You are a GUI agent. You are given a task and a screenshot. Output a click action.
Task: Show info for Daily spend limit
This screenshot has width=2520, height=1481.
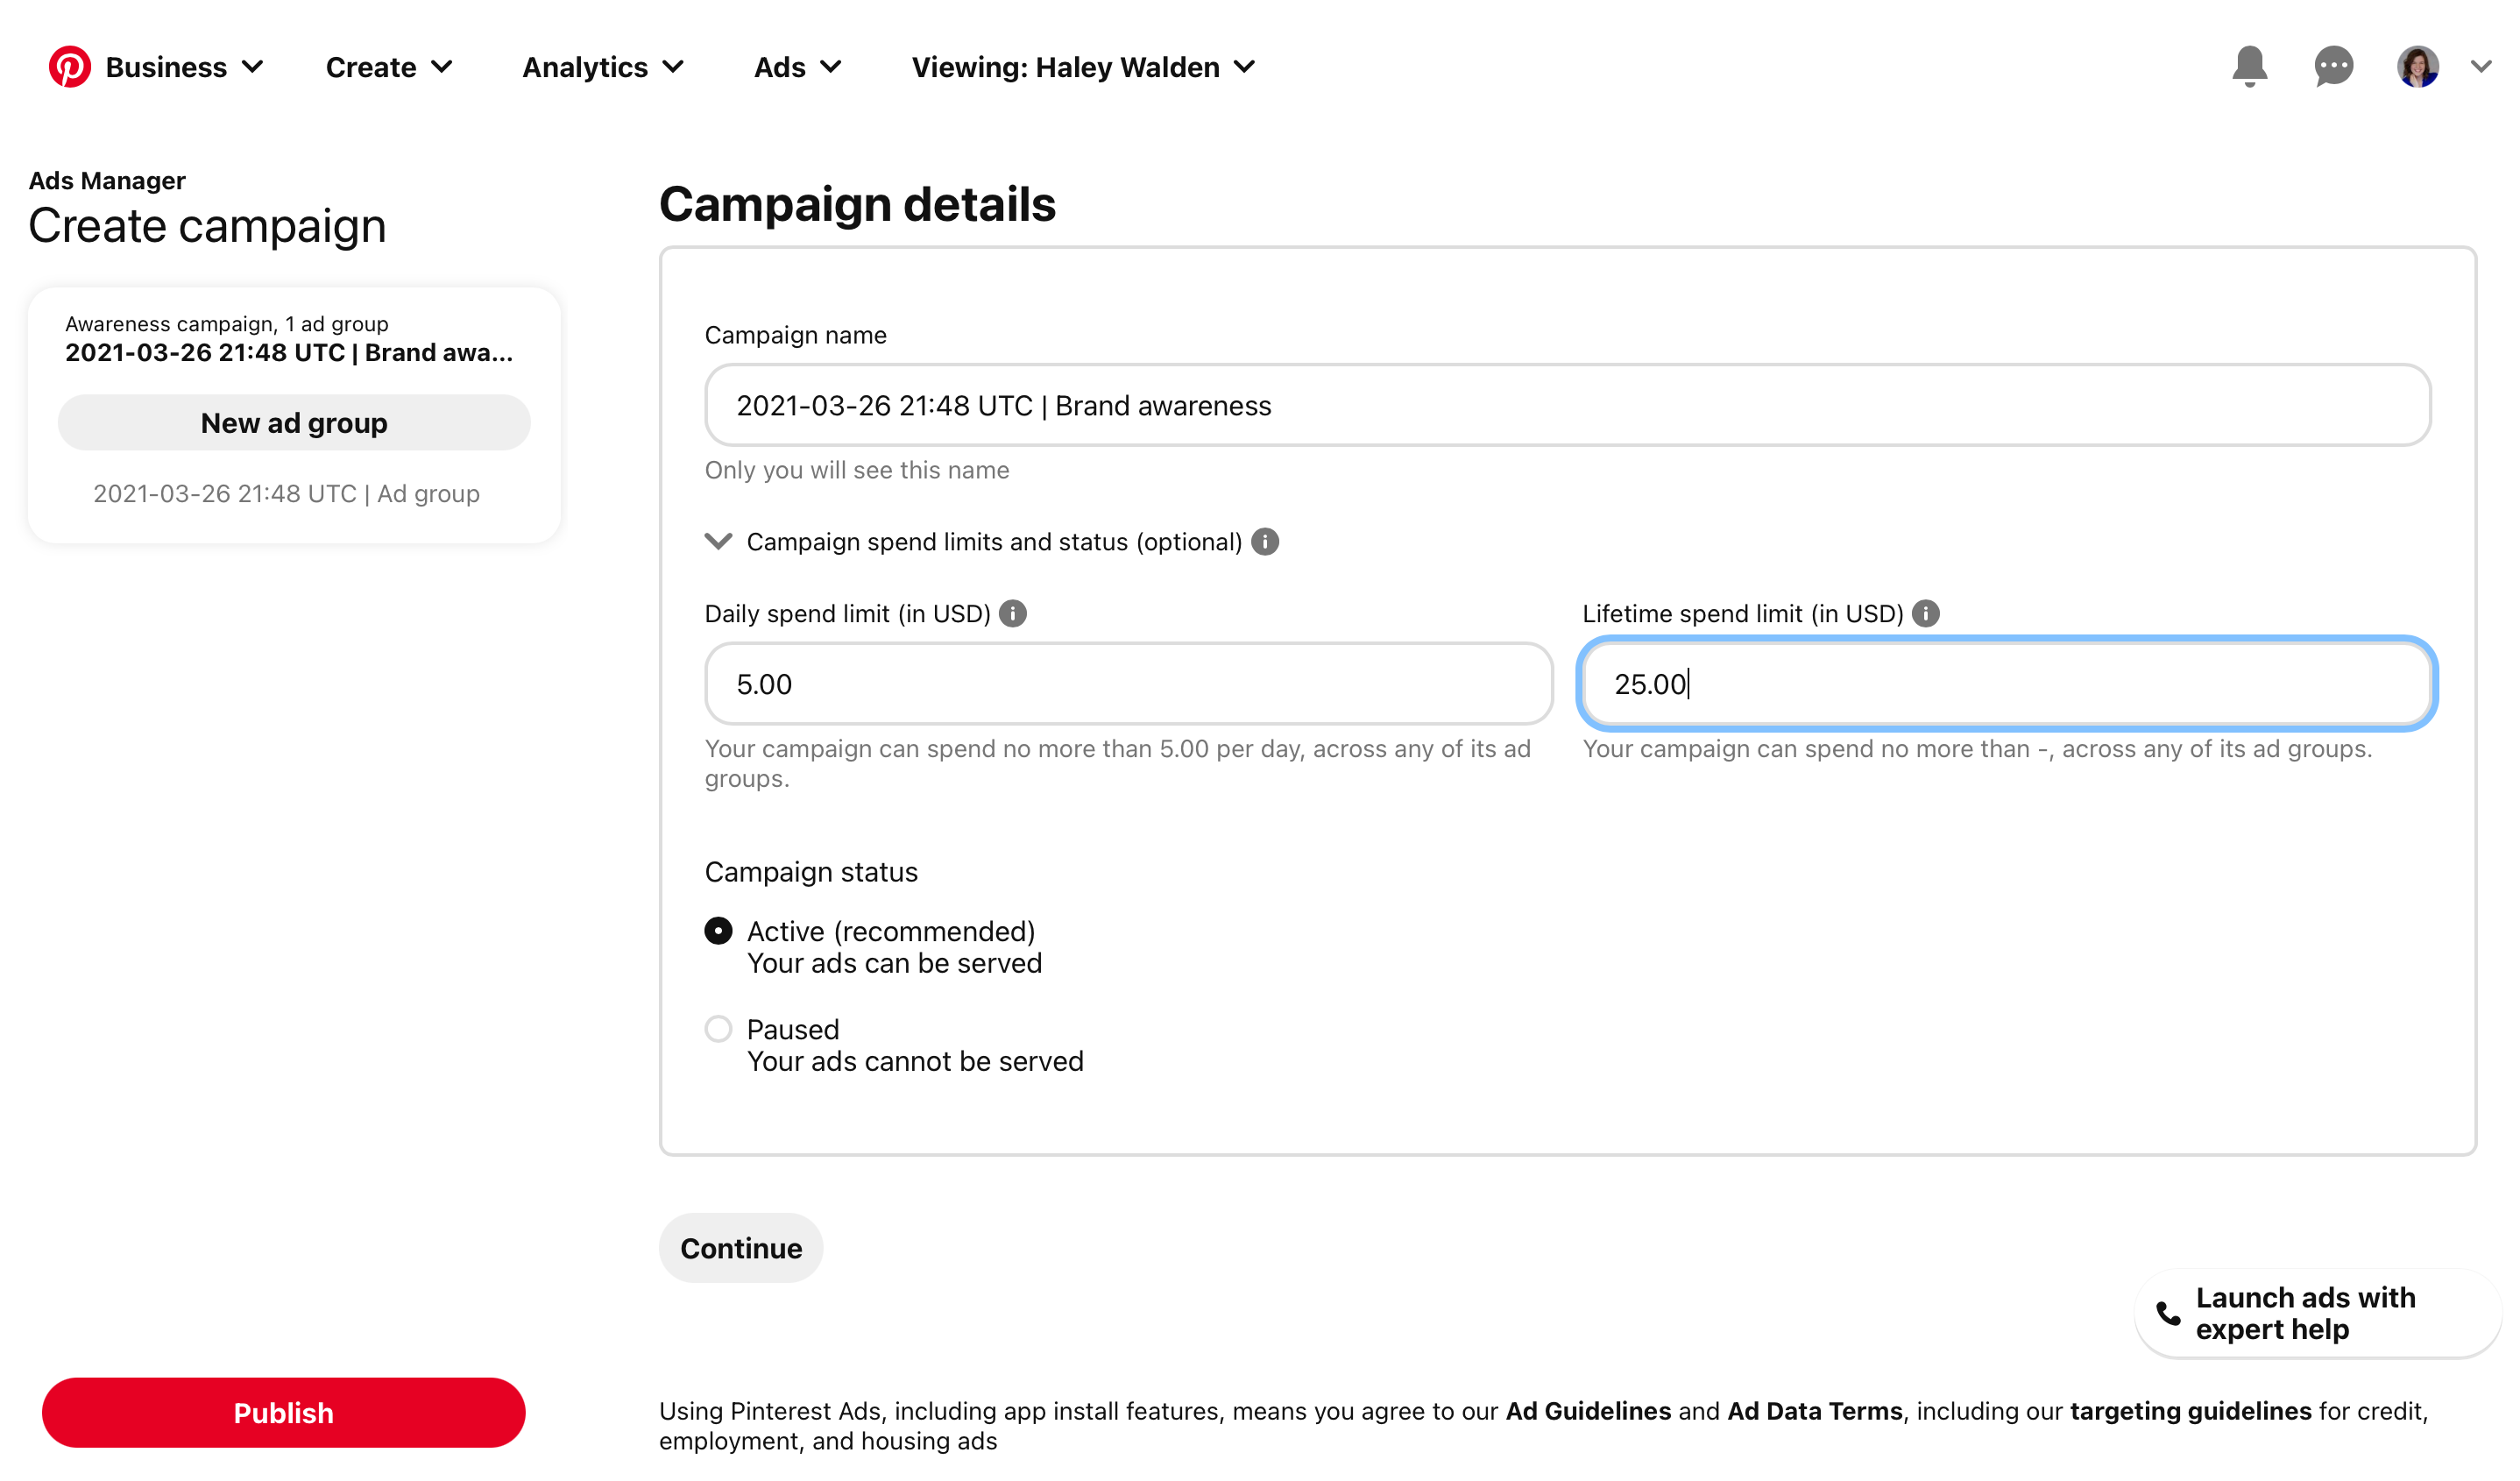coord(1013,614)
